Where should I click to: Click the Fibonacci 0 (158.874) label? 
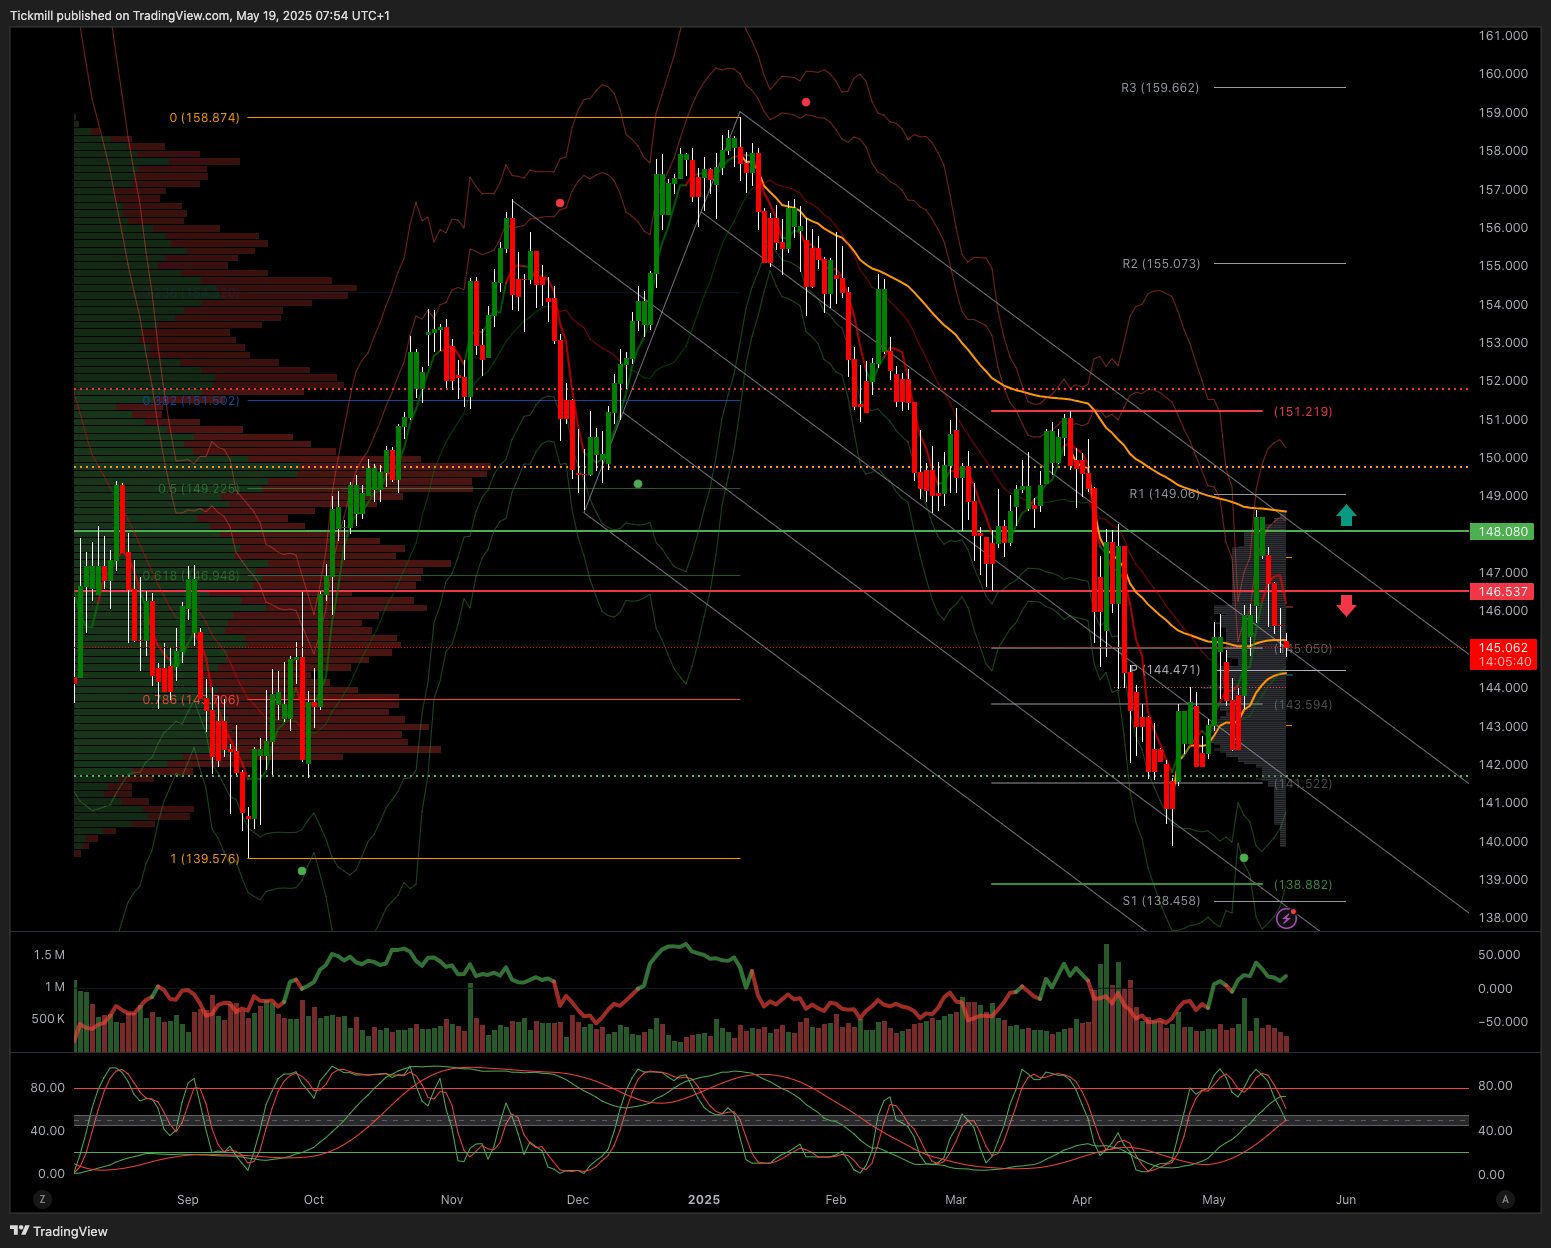point(205,118)
